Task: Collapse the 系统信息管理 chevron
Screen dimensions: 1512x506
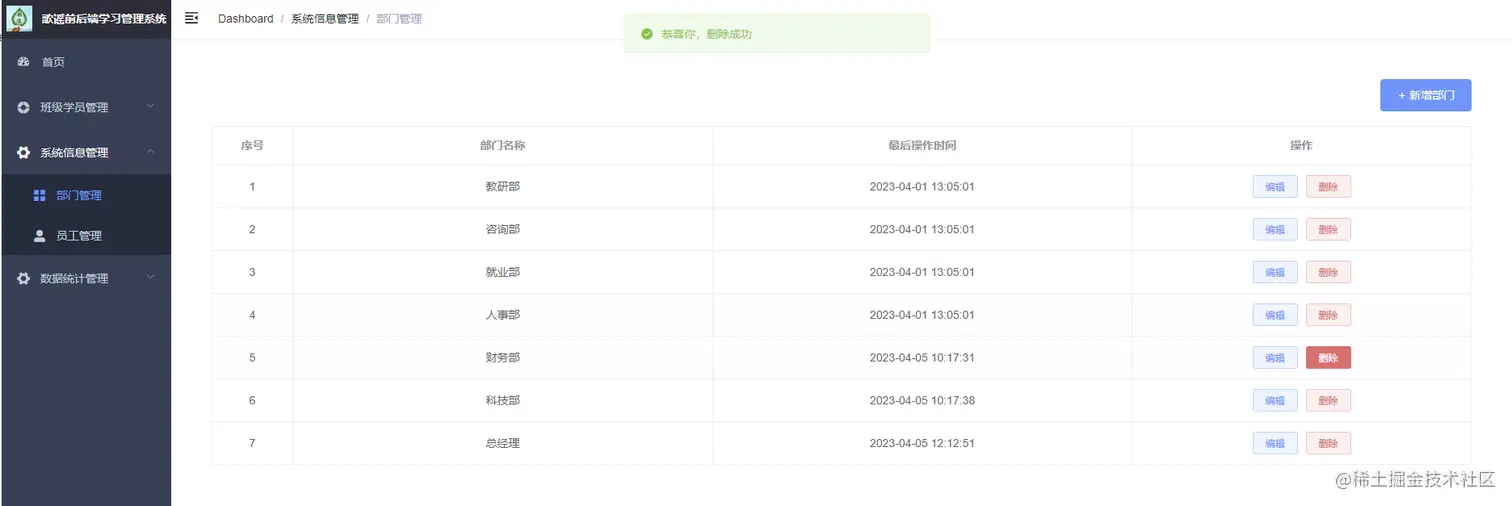Action: click(150, 152)
